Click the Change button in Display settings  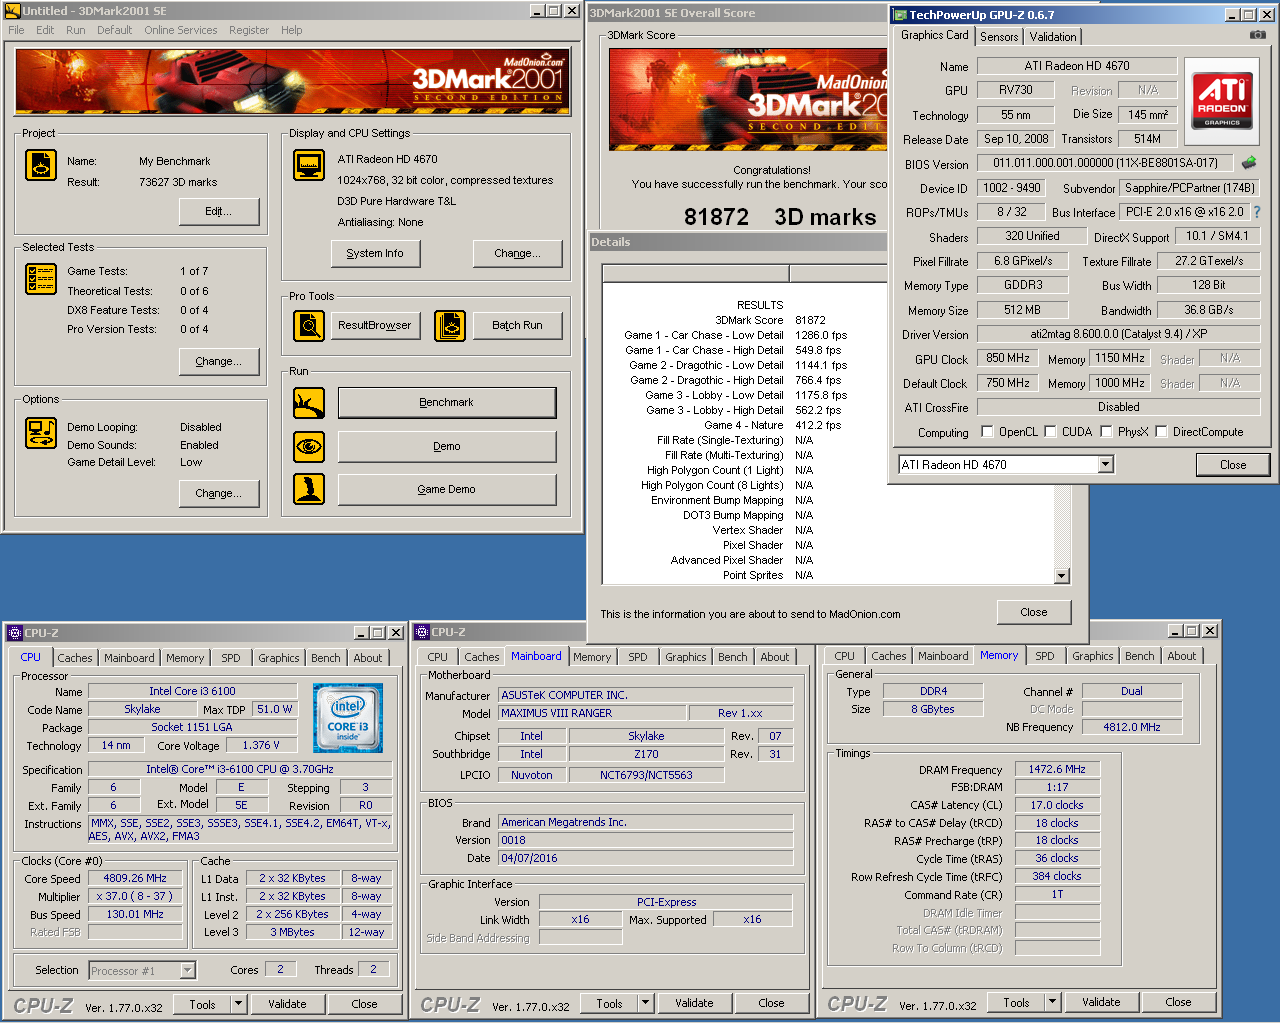(x=517, y=253)
